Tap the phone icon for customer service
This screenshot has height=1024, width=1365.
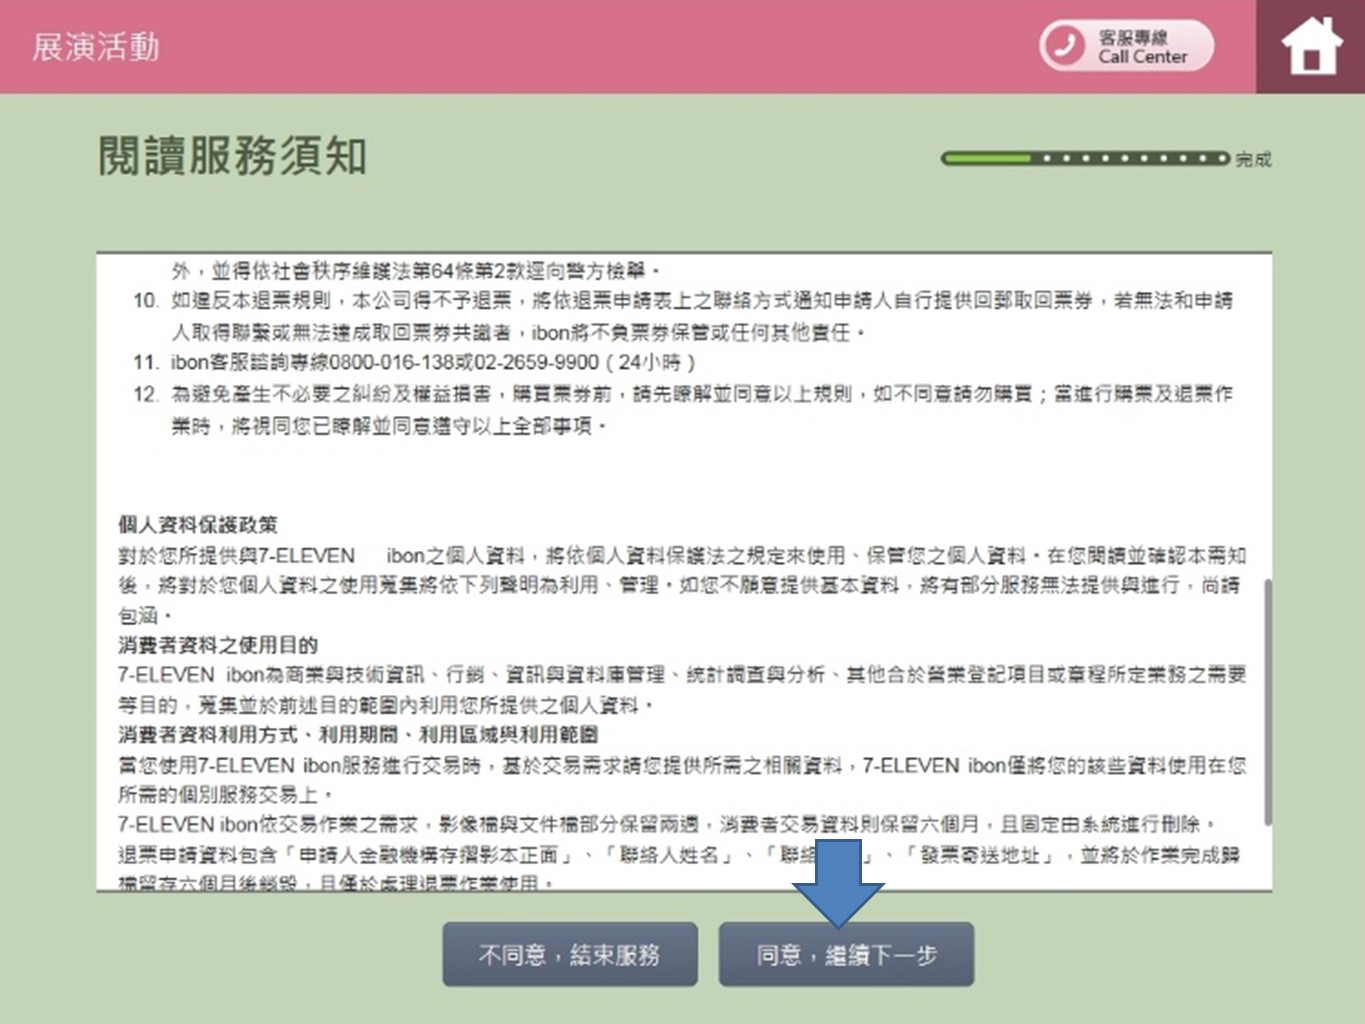click(1064, 46)
